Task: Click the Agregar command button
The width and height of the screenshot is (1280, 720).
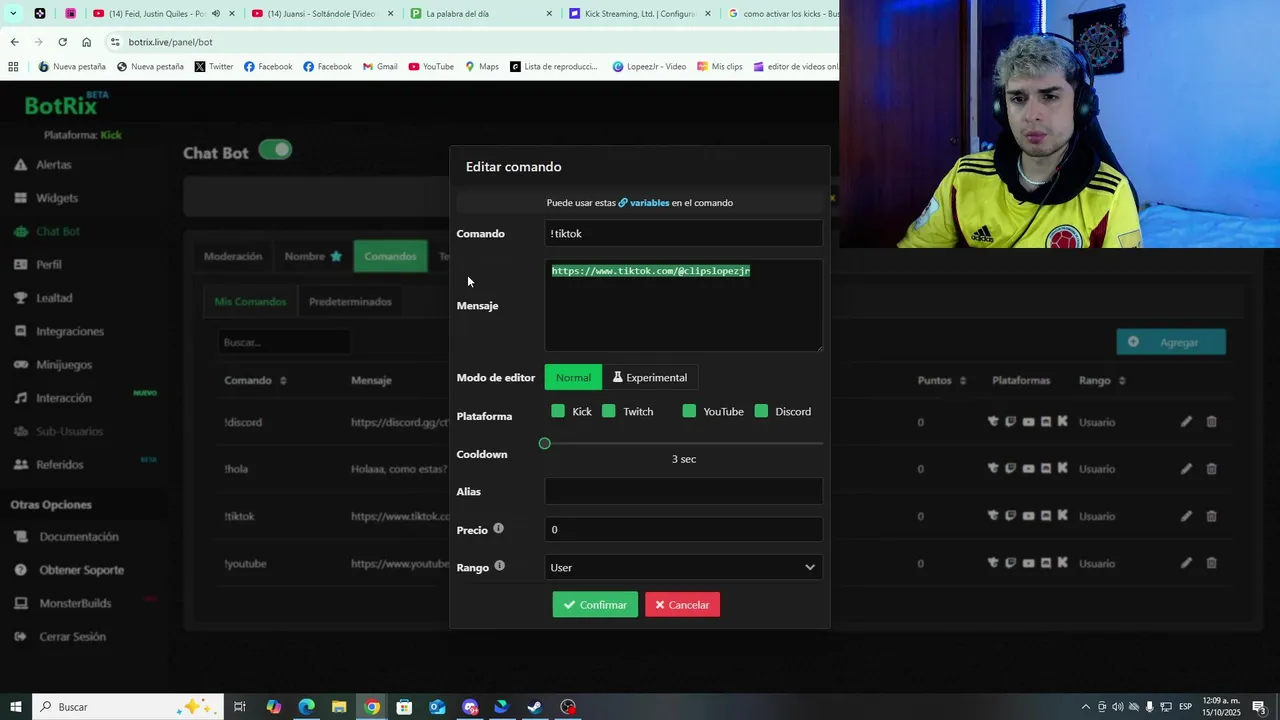Action: pos(1171,342)
